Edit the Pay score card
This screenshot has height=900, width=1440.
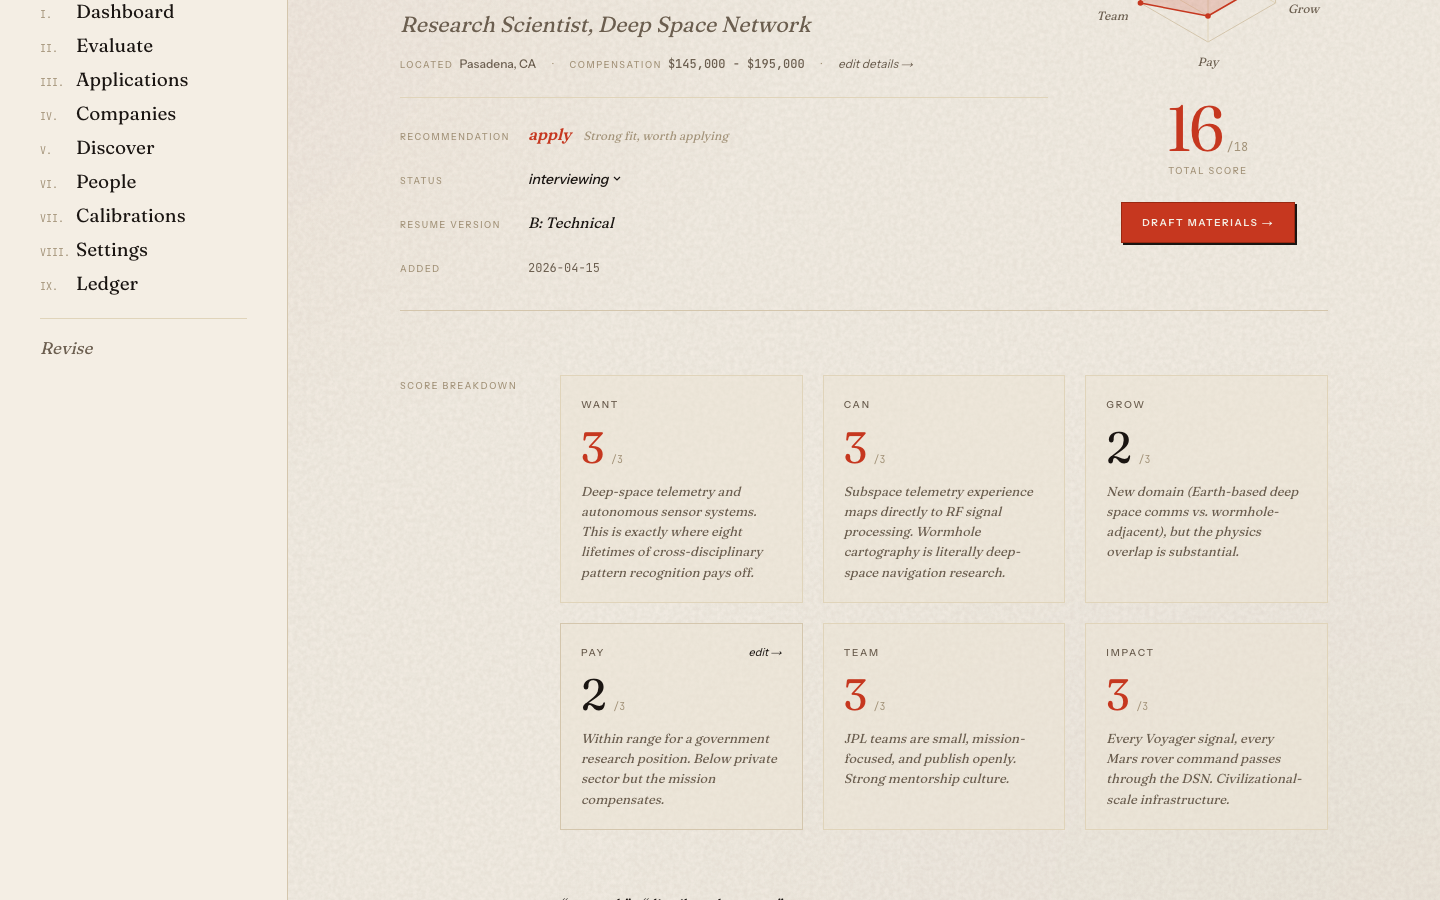point(765,653)
